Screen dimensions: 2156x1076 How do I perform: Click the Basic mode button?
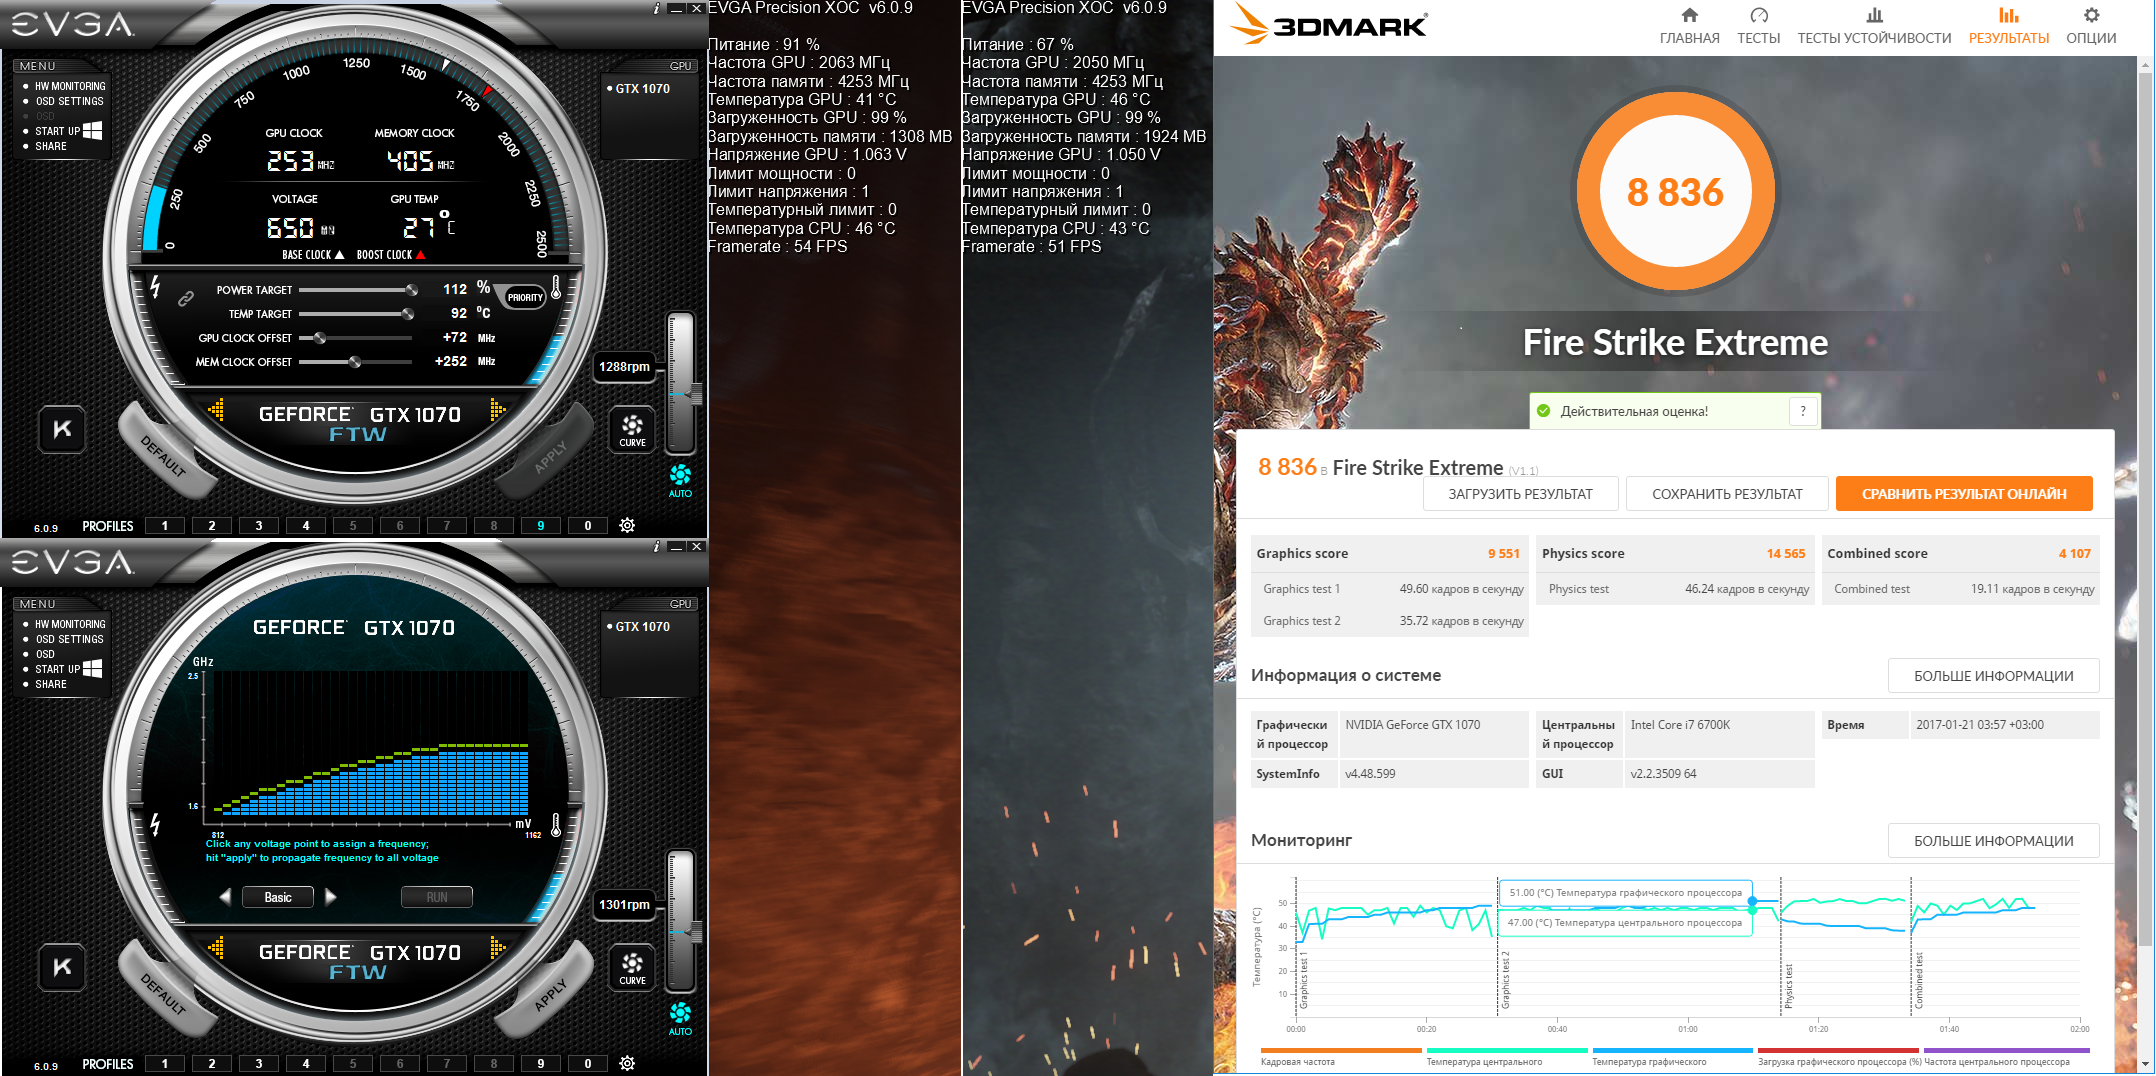pyautogui.click(x=278, y=897)
